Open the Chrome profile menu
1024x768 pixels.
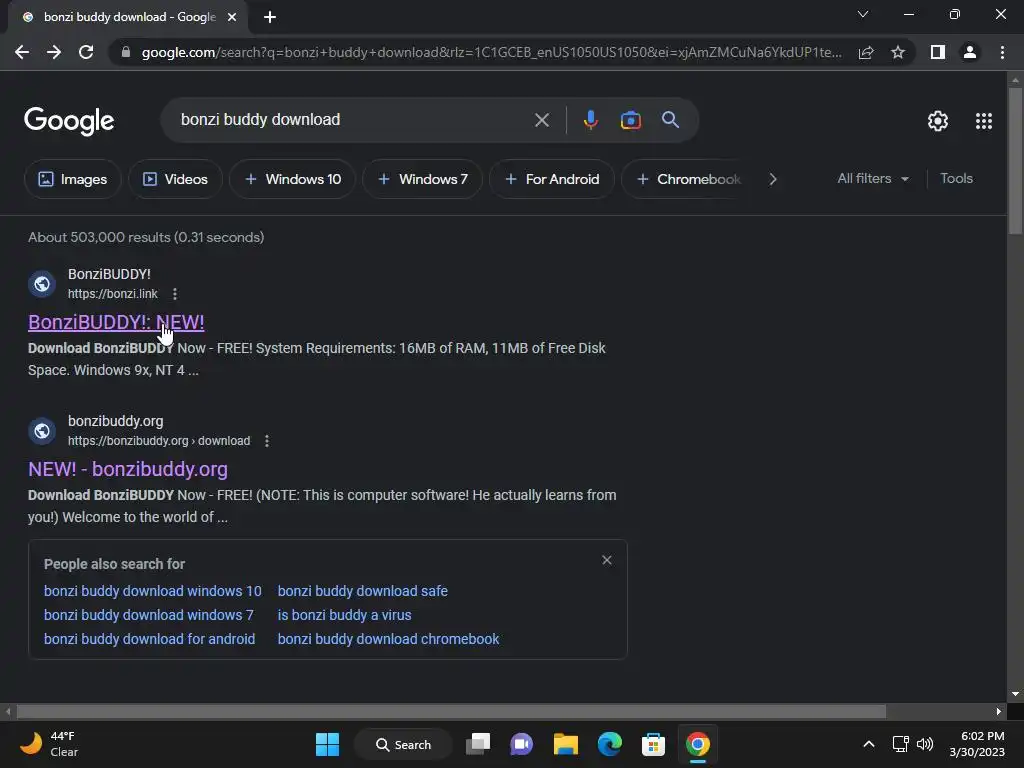point(970,52)
